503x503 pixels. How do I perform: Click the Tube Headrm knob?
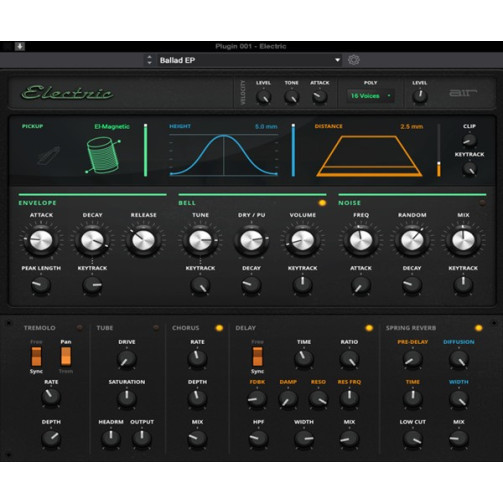[x=111, y=438]
